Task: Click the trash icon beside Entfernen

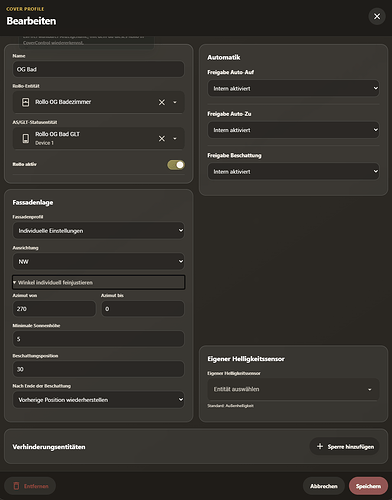Action: coord(16,486)
